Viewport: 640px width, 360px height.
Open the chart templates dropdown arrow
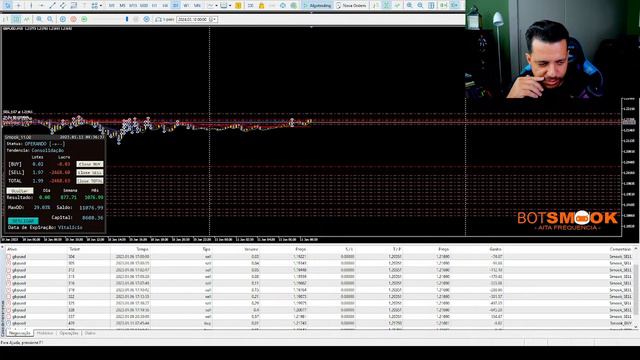(x=230, y=5)
